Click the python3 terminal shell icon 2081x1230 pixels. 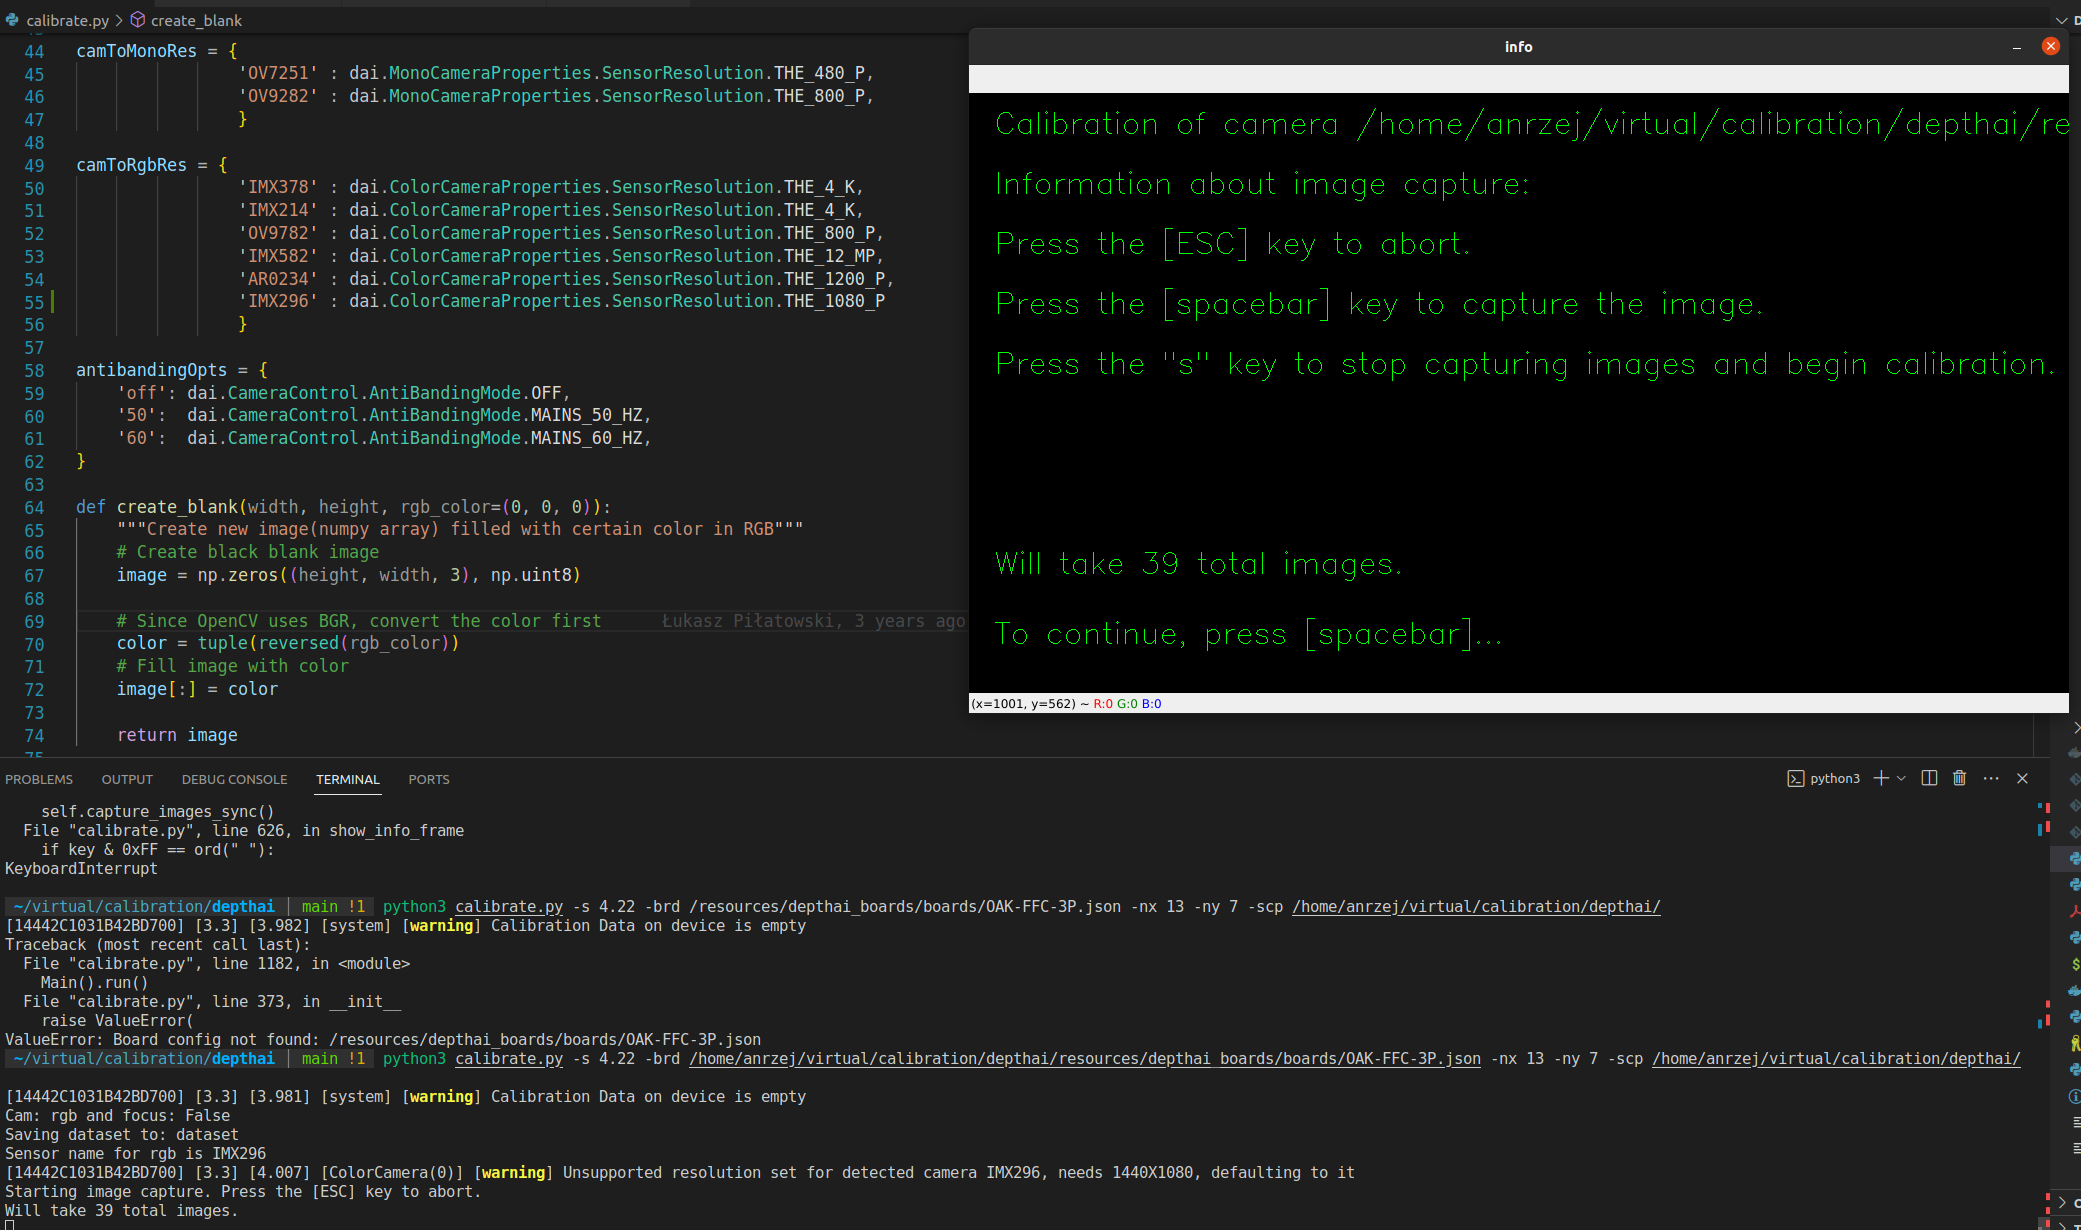click(1795, 779)
